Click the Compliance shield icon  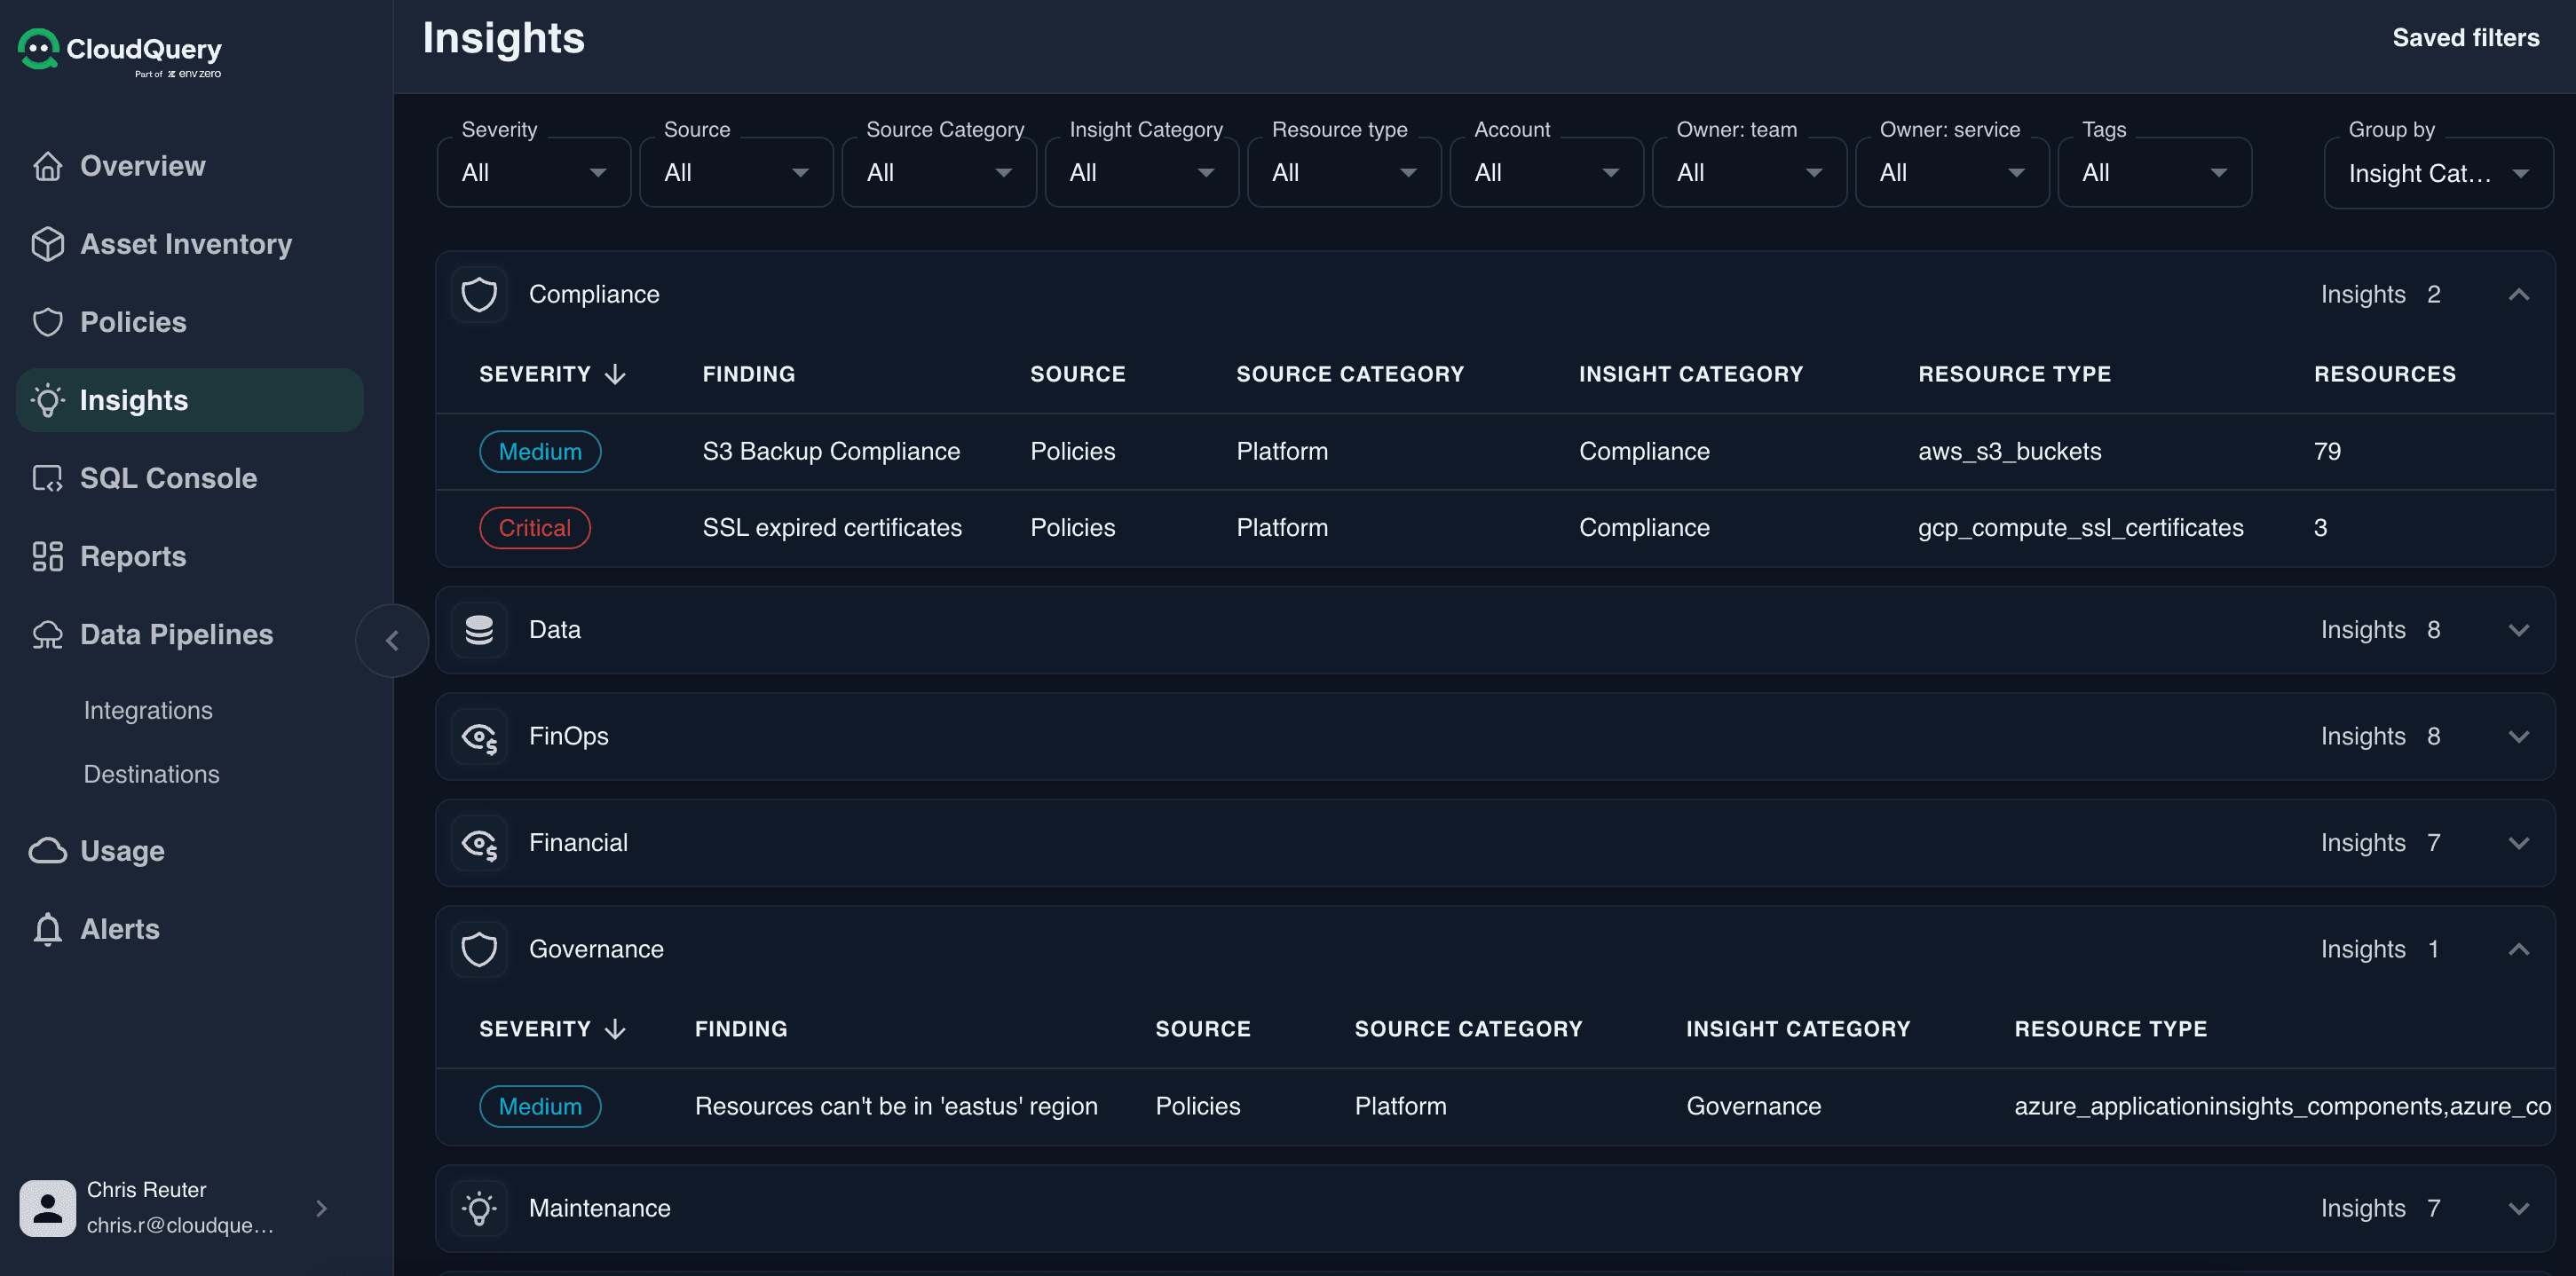[481, 294]
